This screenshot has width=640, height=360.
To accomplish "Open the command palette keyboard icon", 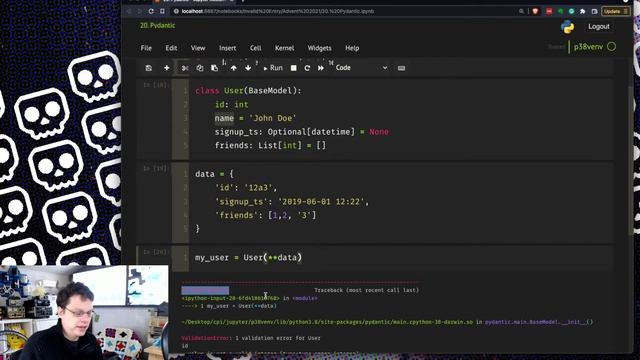I will pos(401,68).
